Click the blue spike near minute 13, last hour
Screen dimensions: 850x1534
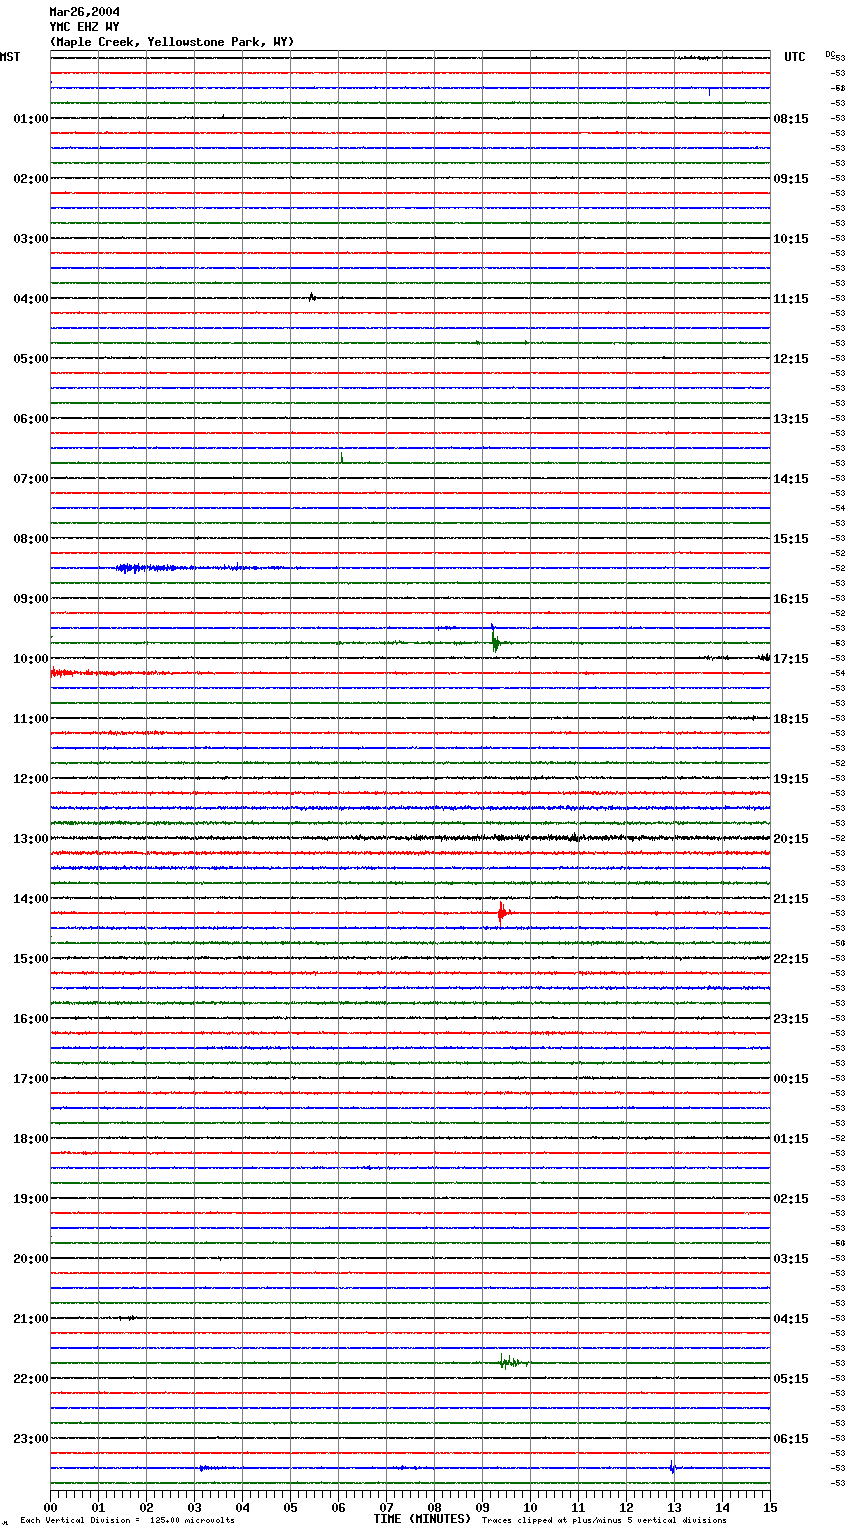tap(672, 1468)
